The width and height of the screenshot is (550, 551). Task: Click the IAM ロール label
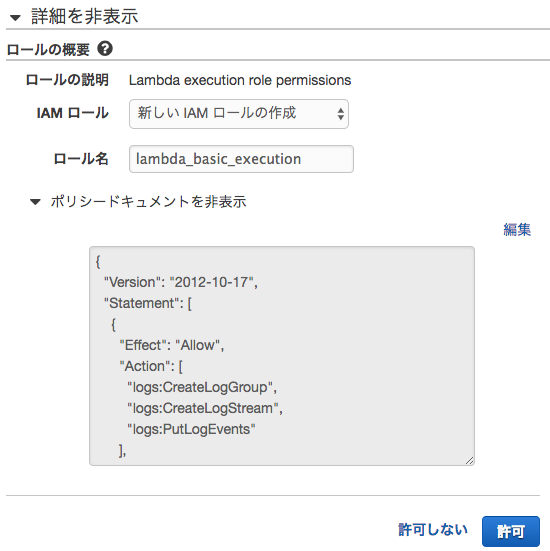73,114
